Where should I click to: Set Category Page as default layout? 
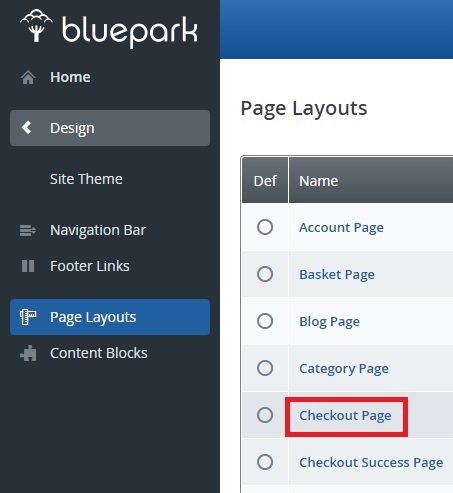pyautogui.click(x=265, y=368)
